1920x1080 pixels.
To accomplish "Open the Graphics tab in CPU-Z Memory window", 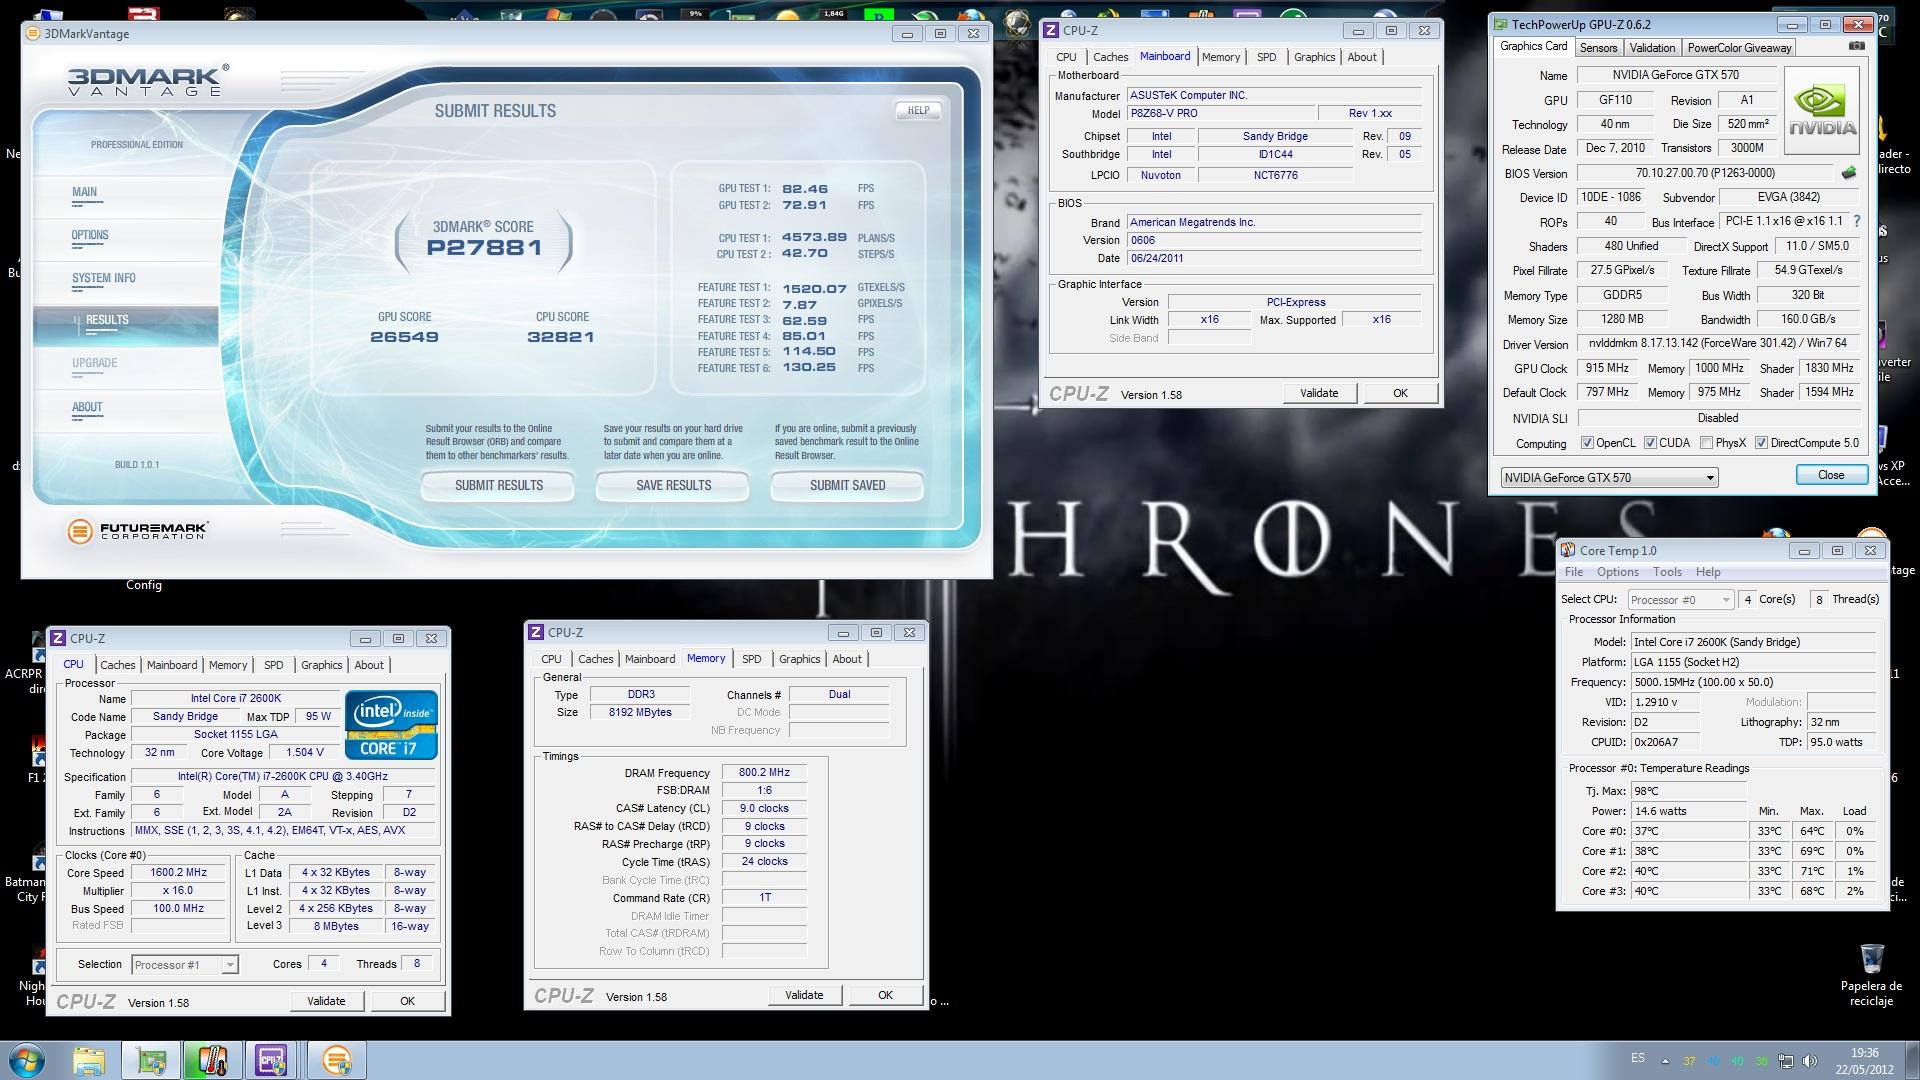I will click(799, 659).
